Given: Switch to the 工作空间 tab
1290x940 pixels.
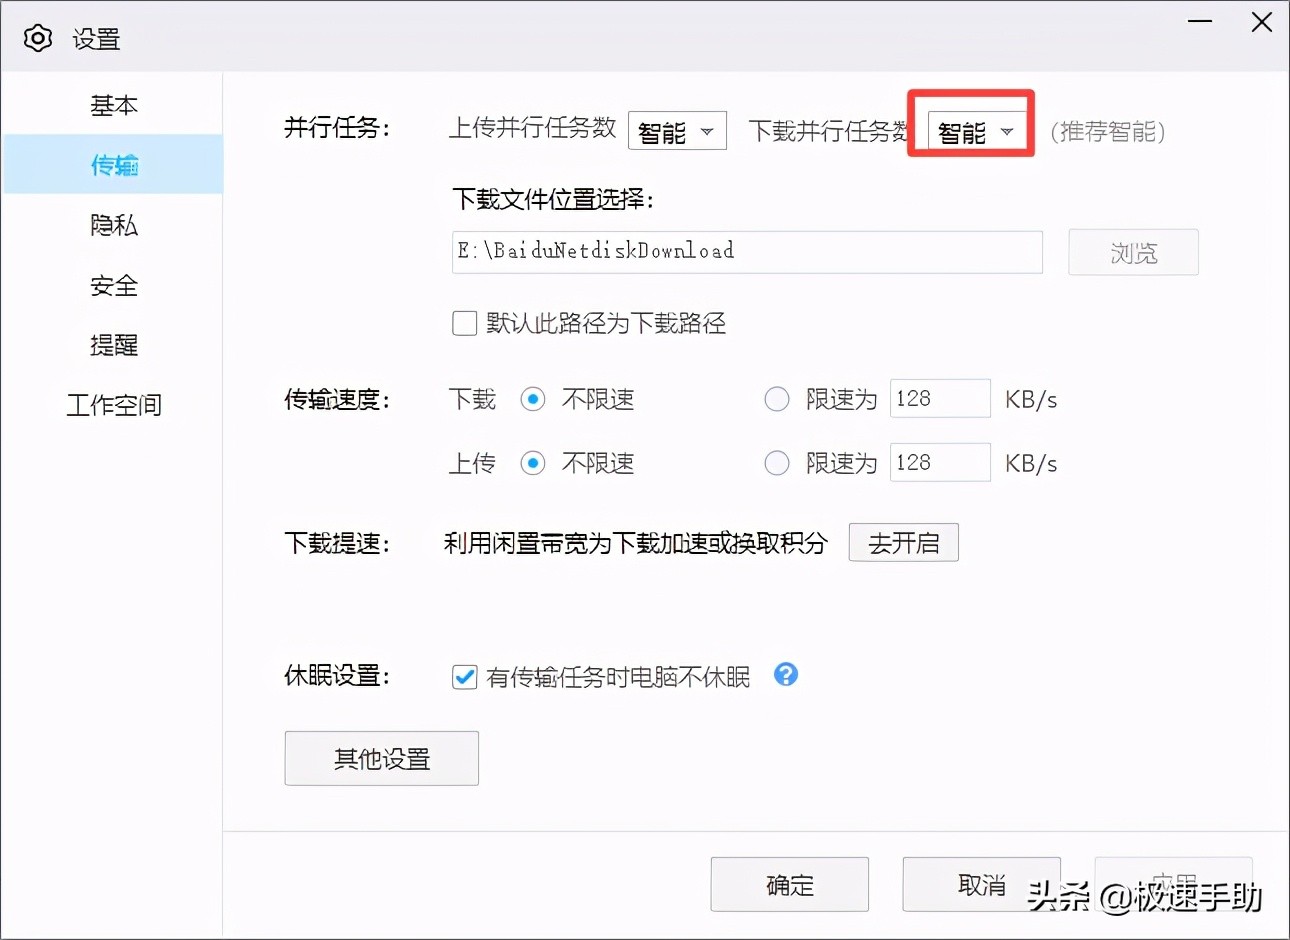Looking at the screenshot, I should (x=114, y=405).
